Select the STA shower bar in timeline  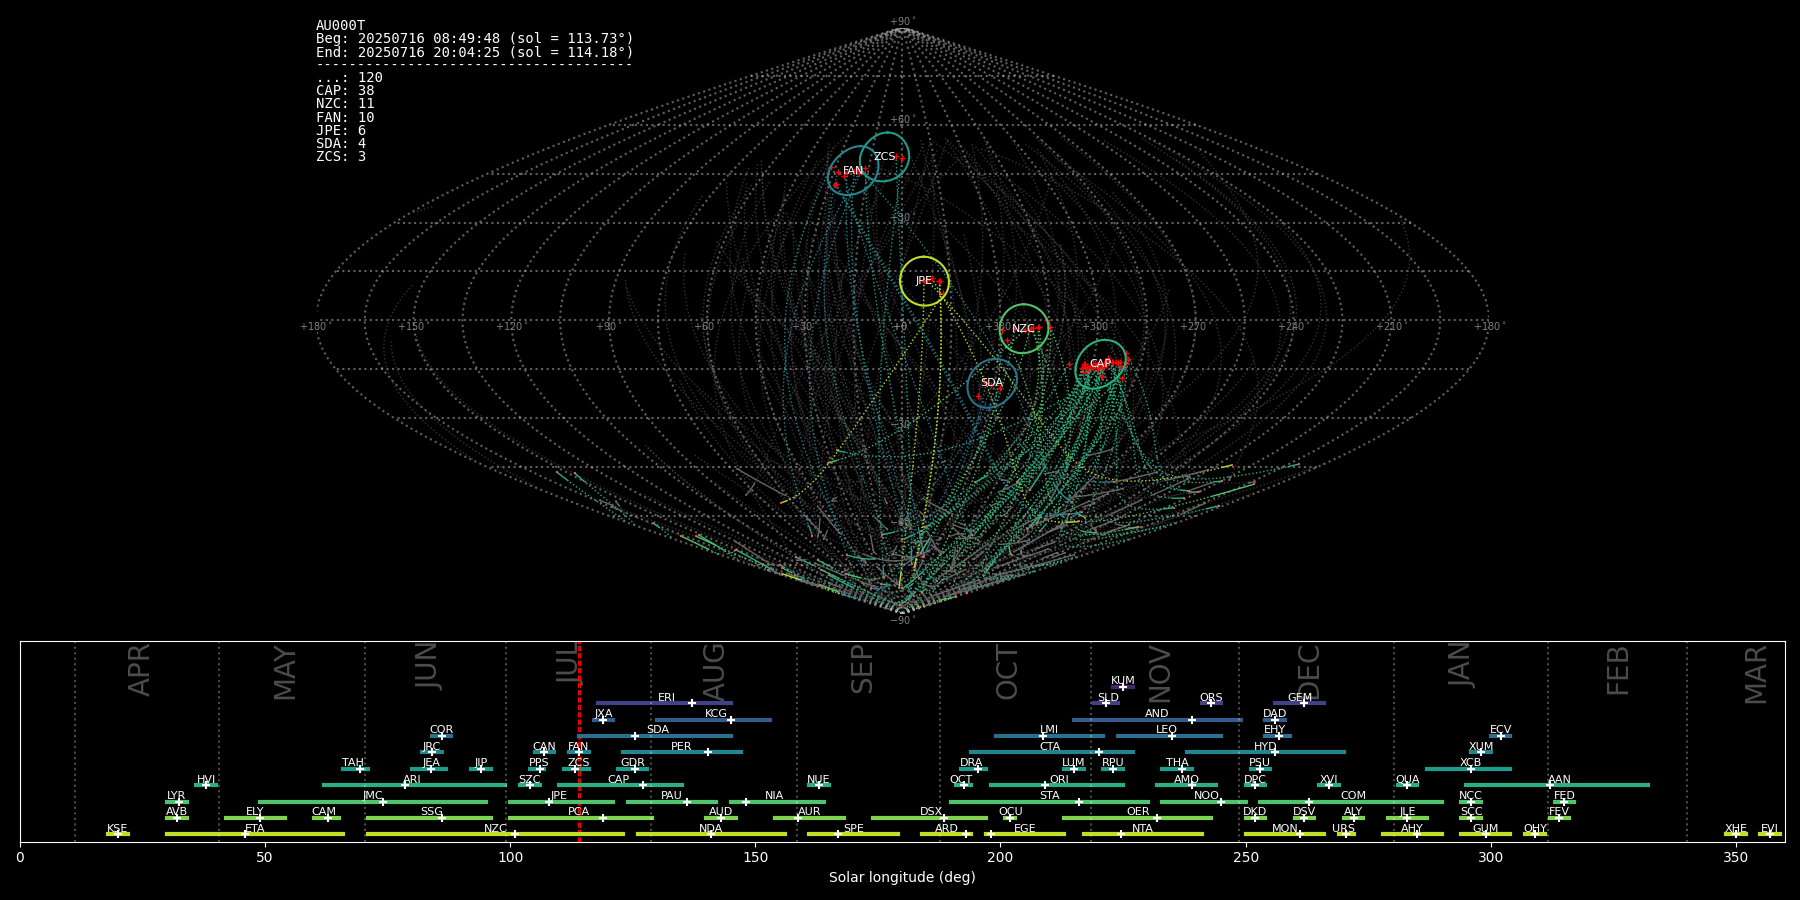pyautogui.click(x=1049, y=801)
